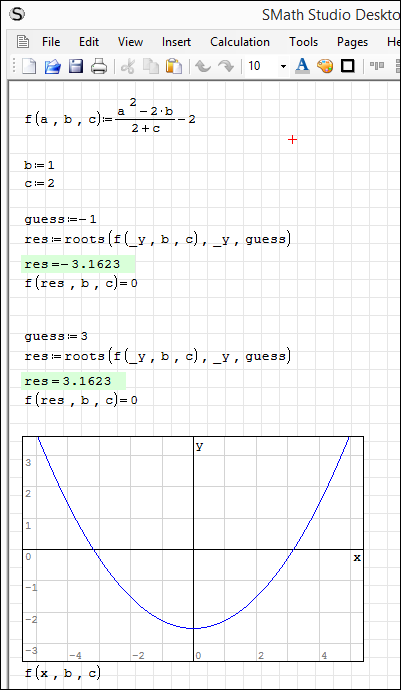Redo action with forward arrow icon
This screenshot has height=690, width=401.
pyautogui.click(x=226, y=66)
